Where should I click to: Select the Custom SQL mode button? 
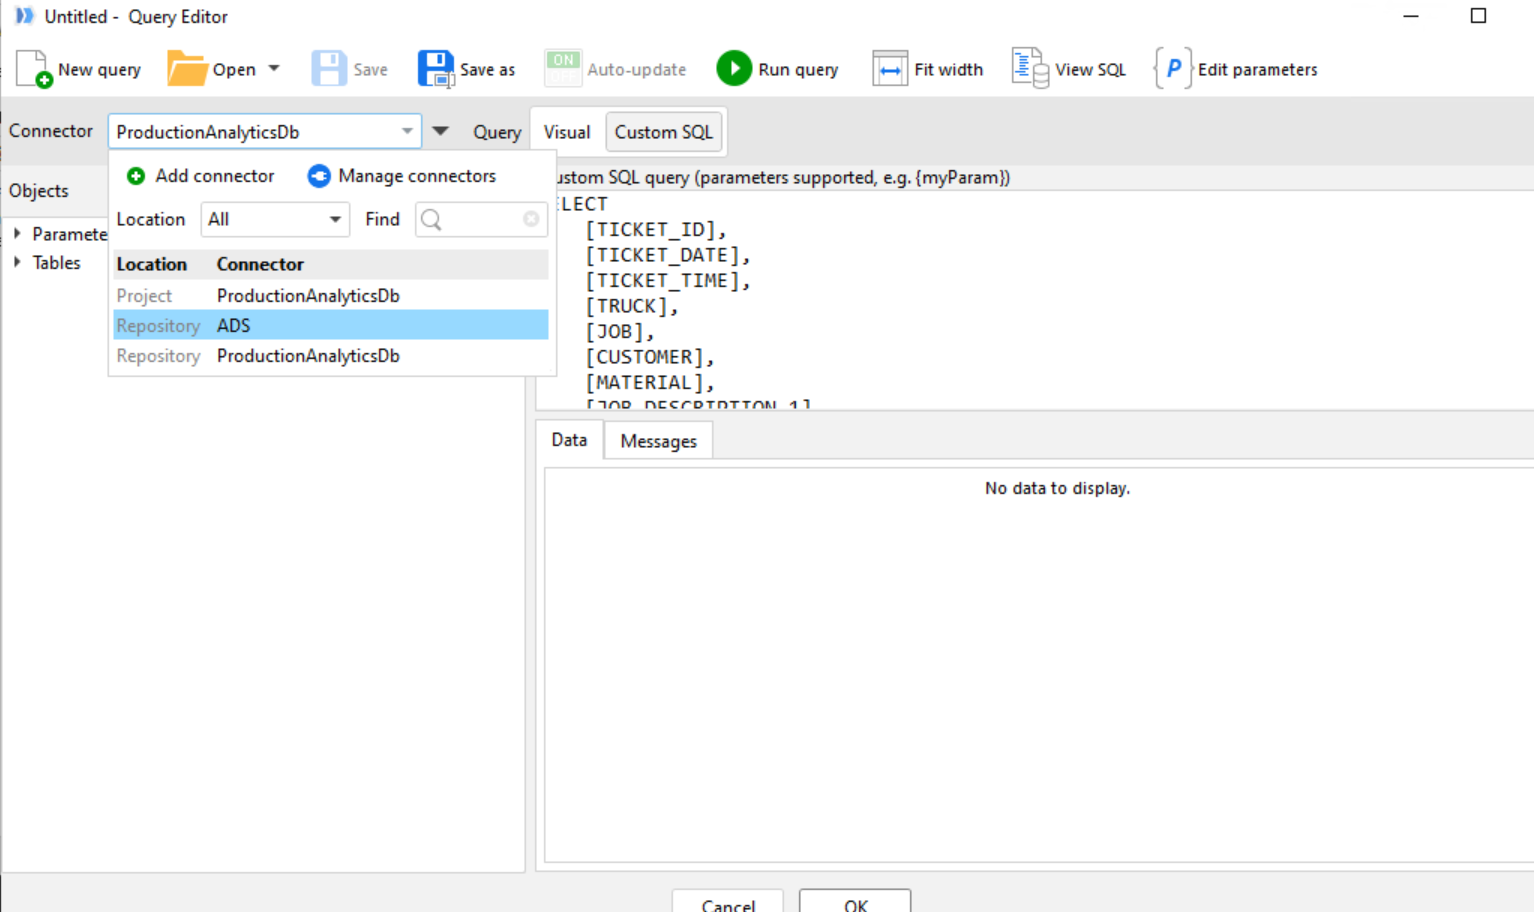[663, 132]
